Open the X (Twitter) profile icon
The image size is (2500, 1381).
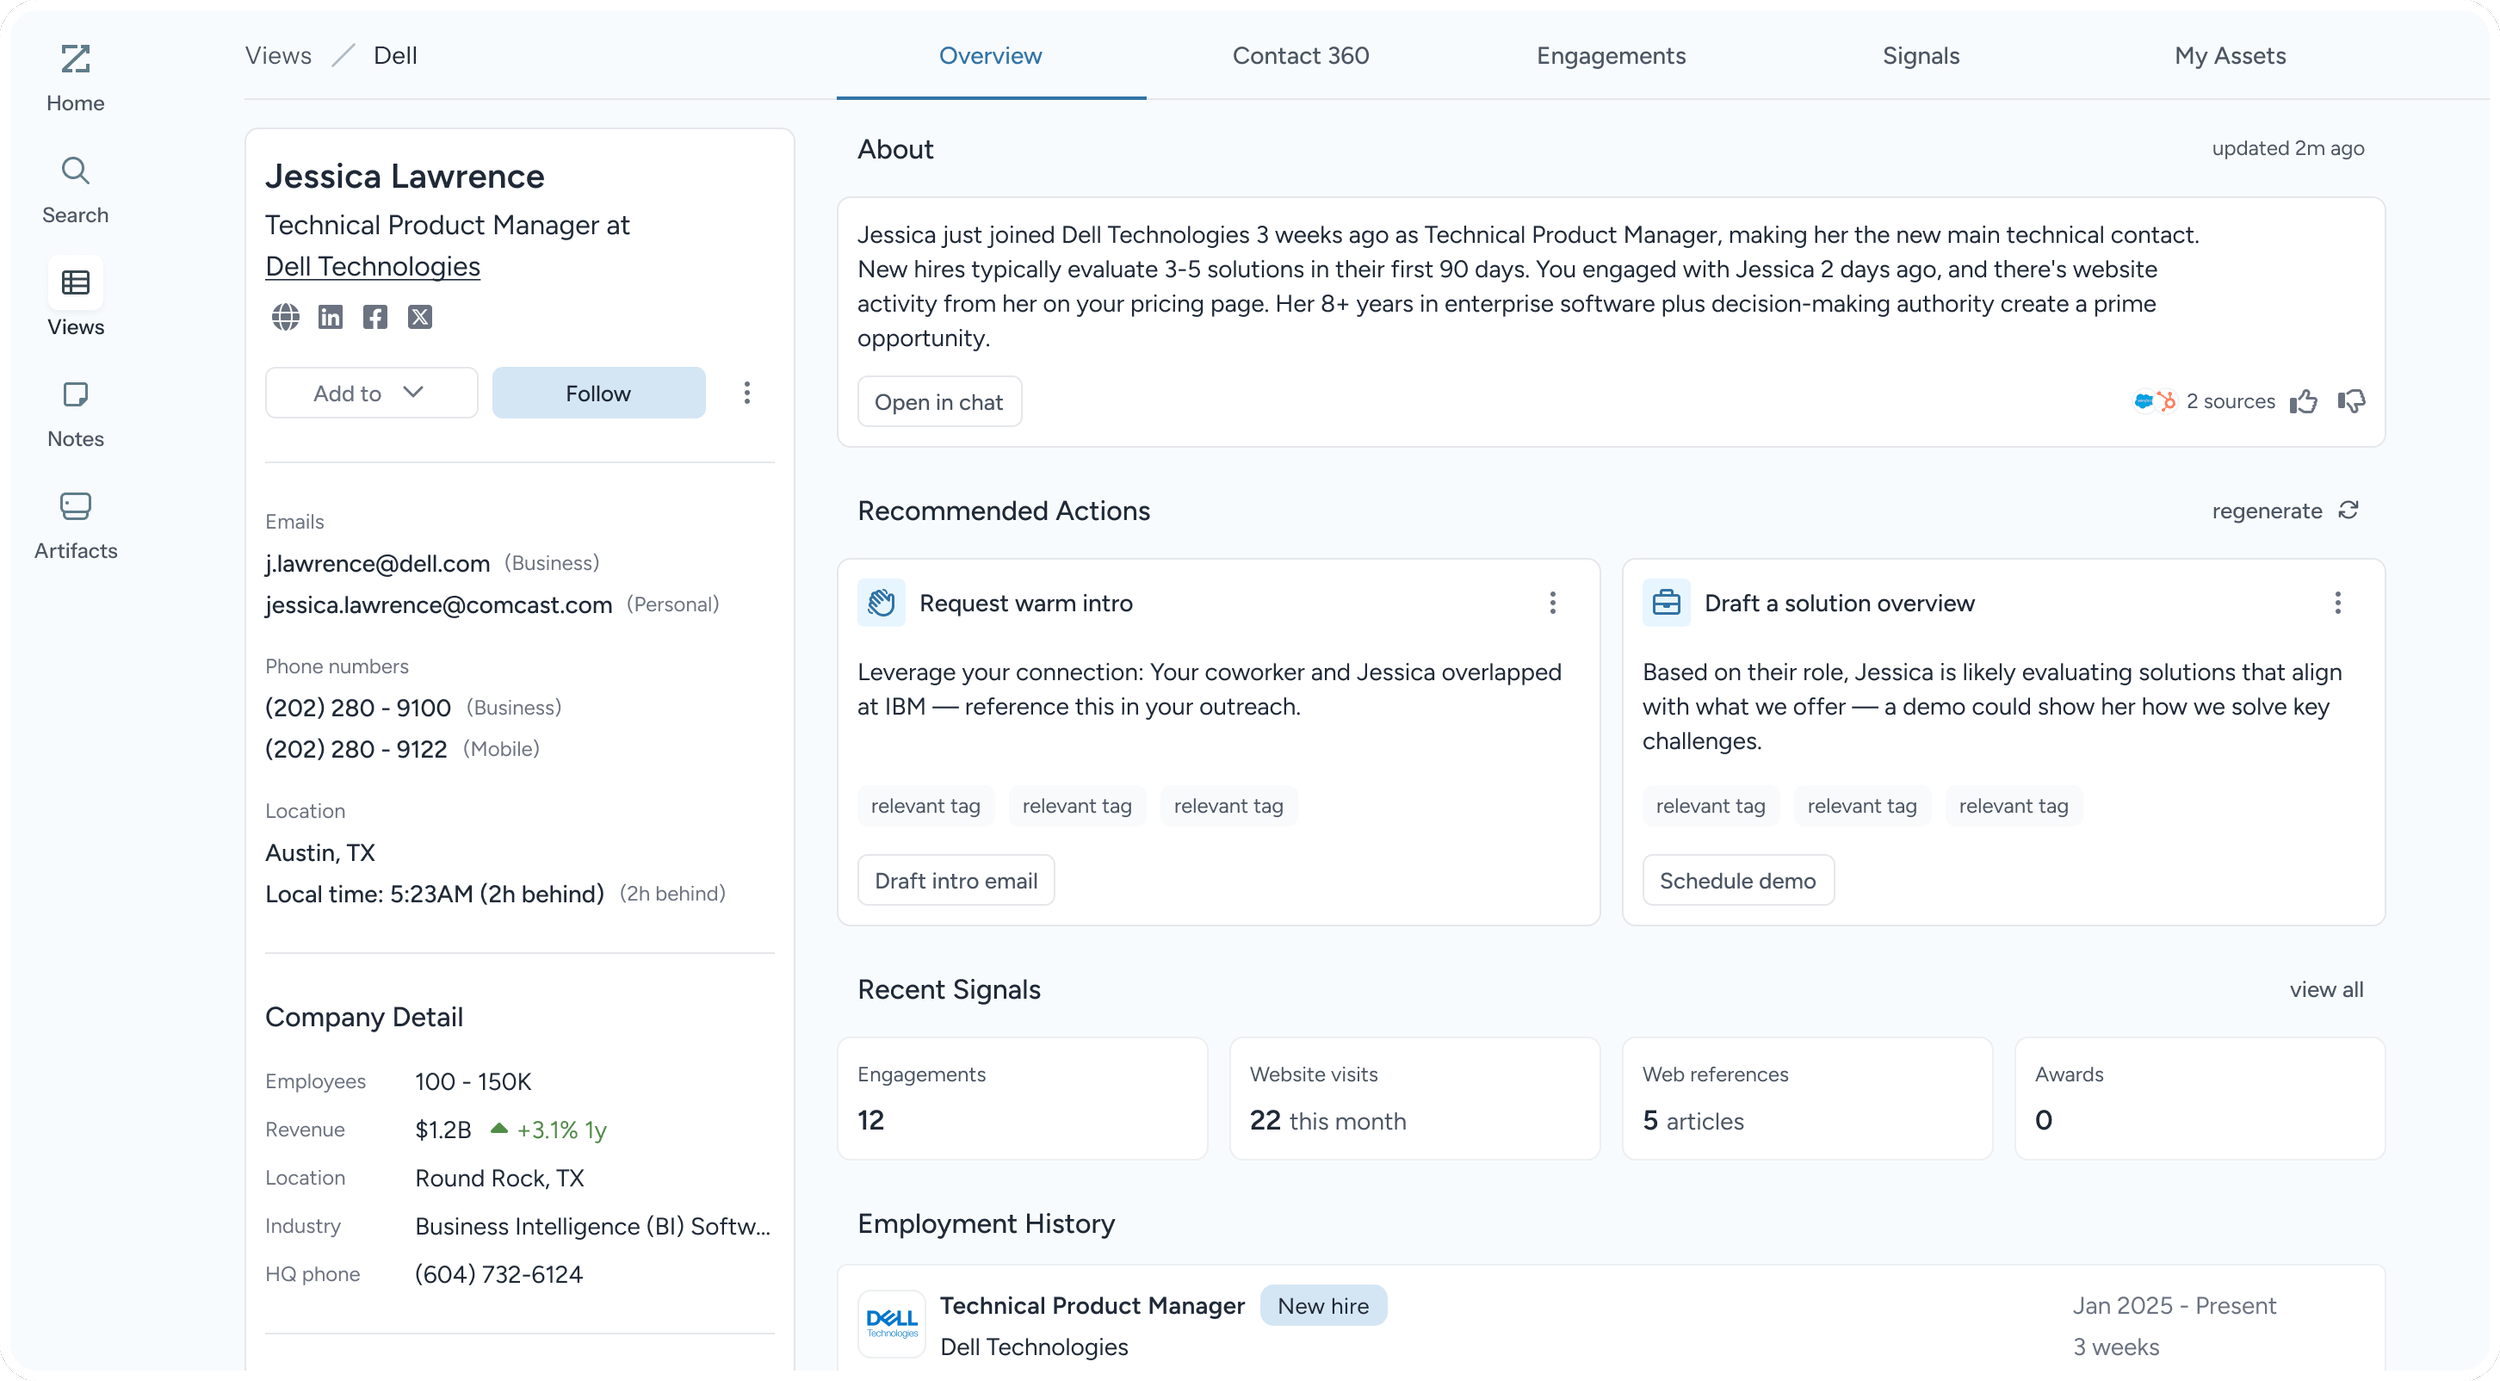point(420,317)
